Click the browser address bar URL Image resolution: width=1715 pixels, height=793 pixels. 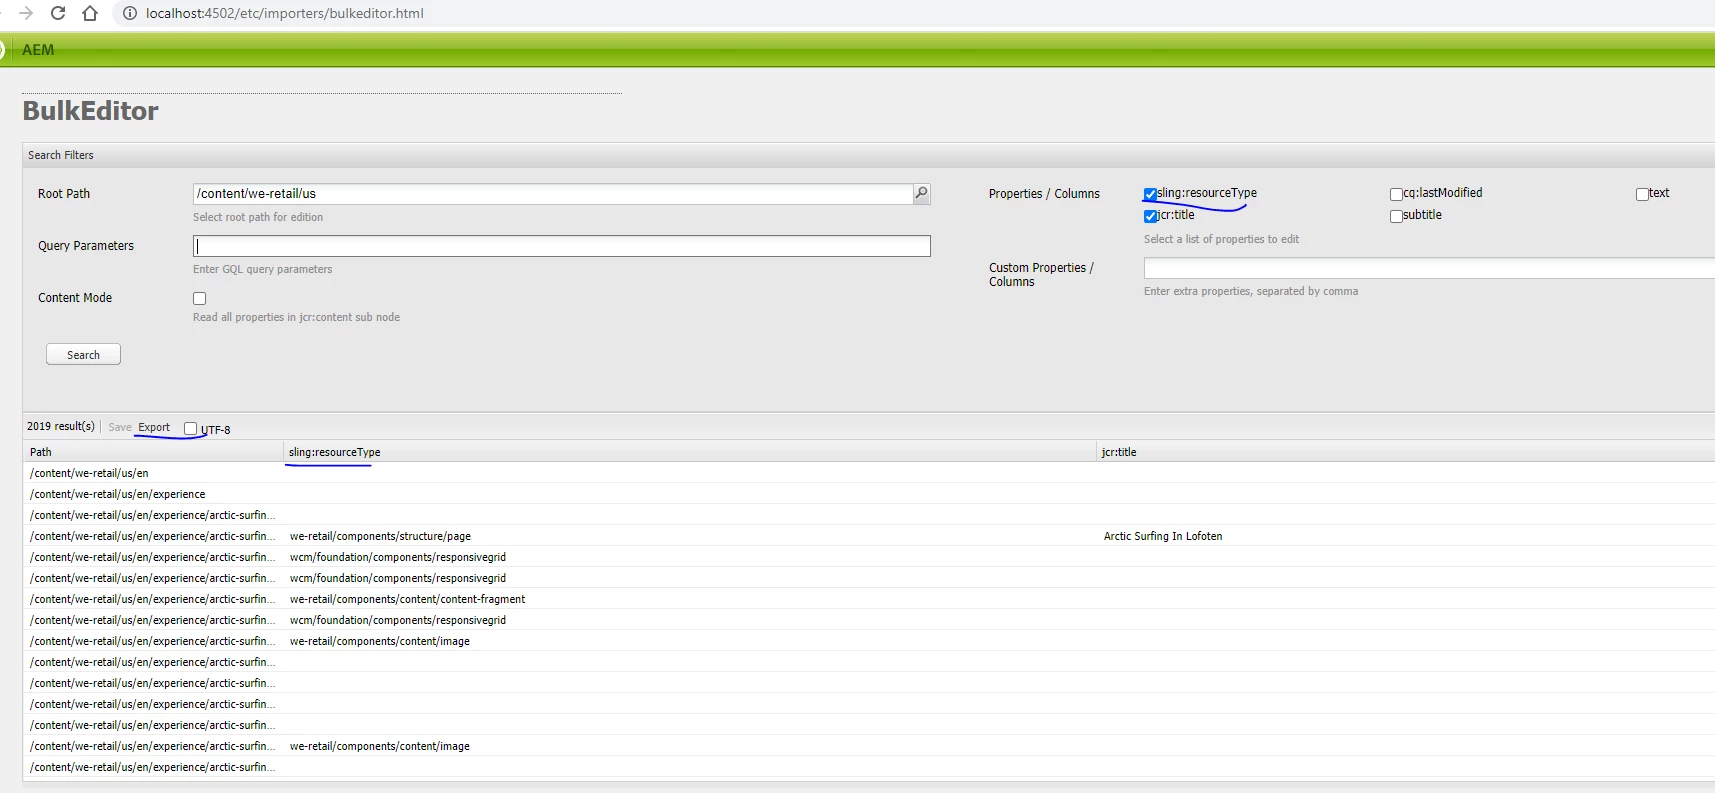coord(285,13)
